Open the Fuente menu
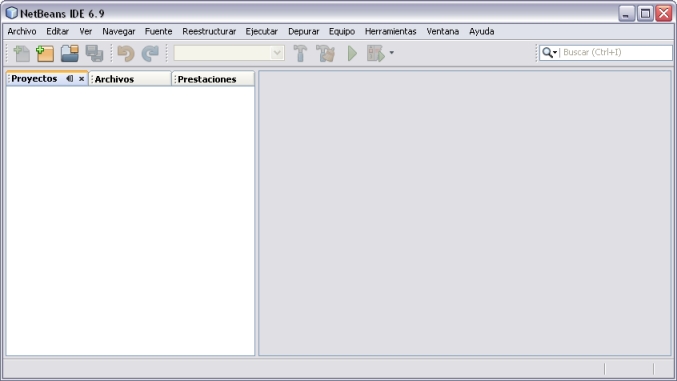 coord(158,32)
